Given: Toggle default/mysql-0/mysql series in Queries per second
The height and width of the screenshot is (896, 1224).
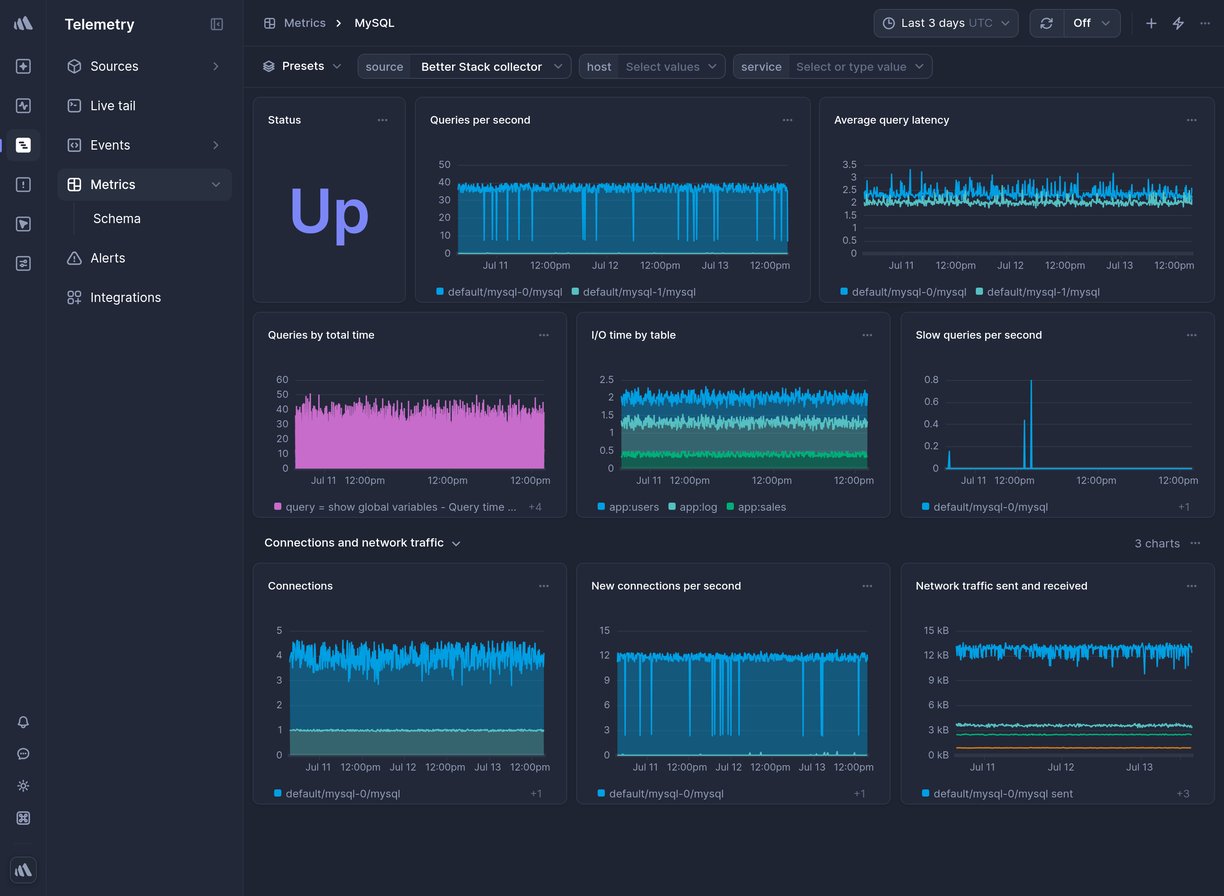Looking at the screenshot, I should pos(499,292).
